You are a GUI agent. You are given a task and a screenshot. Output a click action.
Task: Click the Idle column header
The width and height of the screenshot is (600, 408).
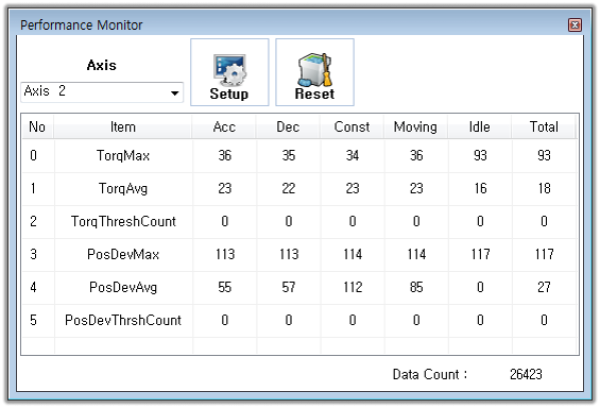point(479,127)
